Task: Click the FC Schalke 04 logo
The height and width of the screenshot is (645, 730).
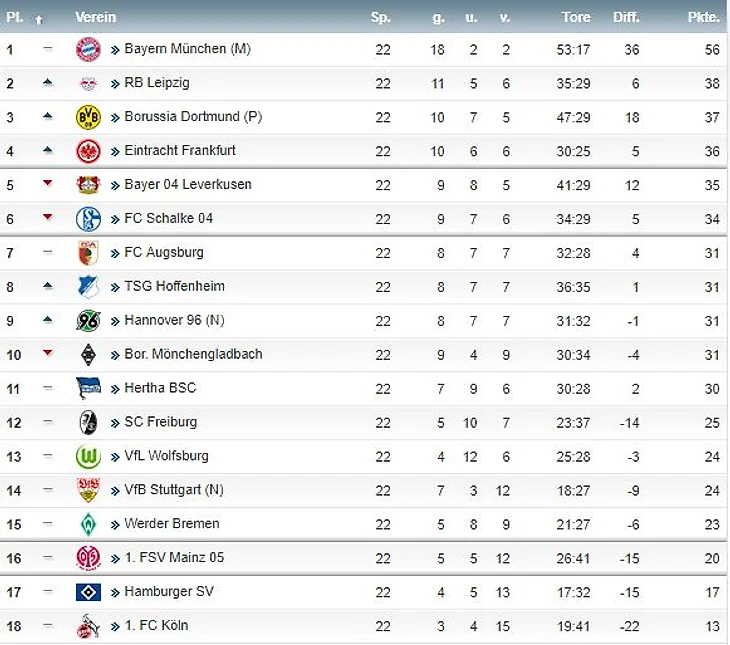Action: (89, 219)
